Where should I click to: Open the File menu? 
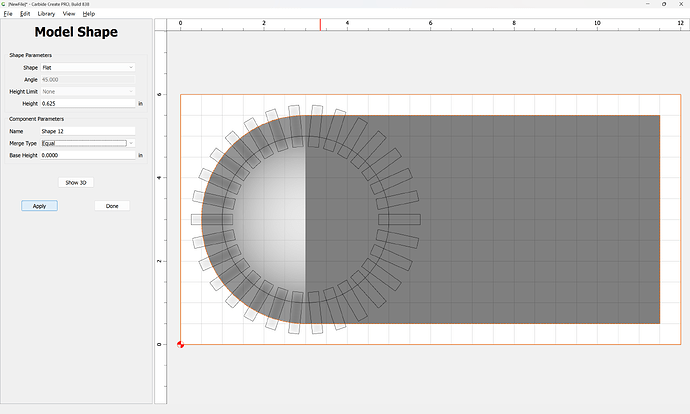click(8, 14)
